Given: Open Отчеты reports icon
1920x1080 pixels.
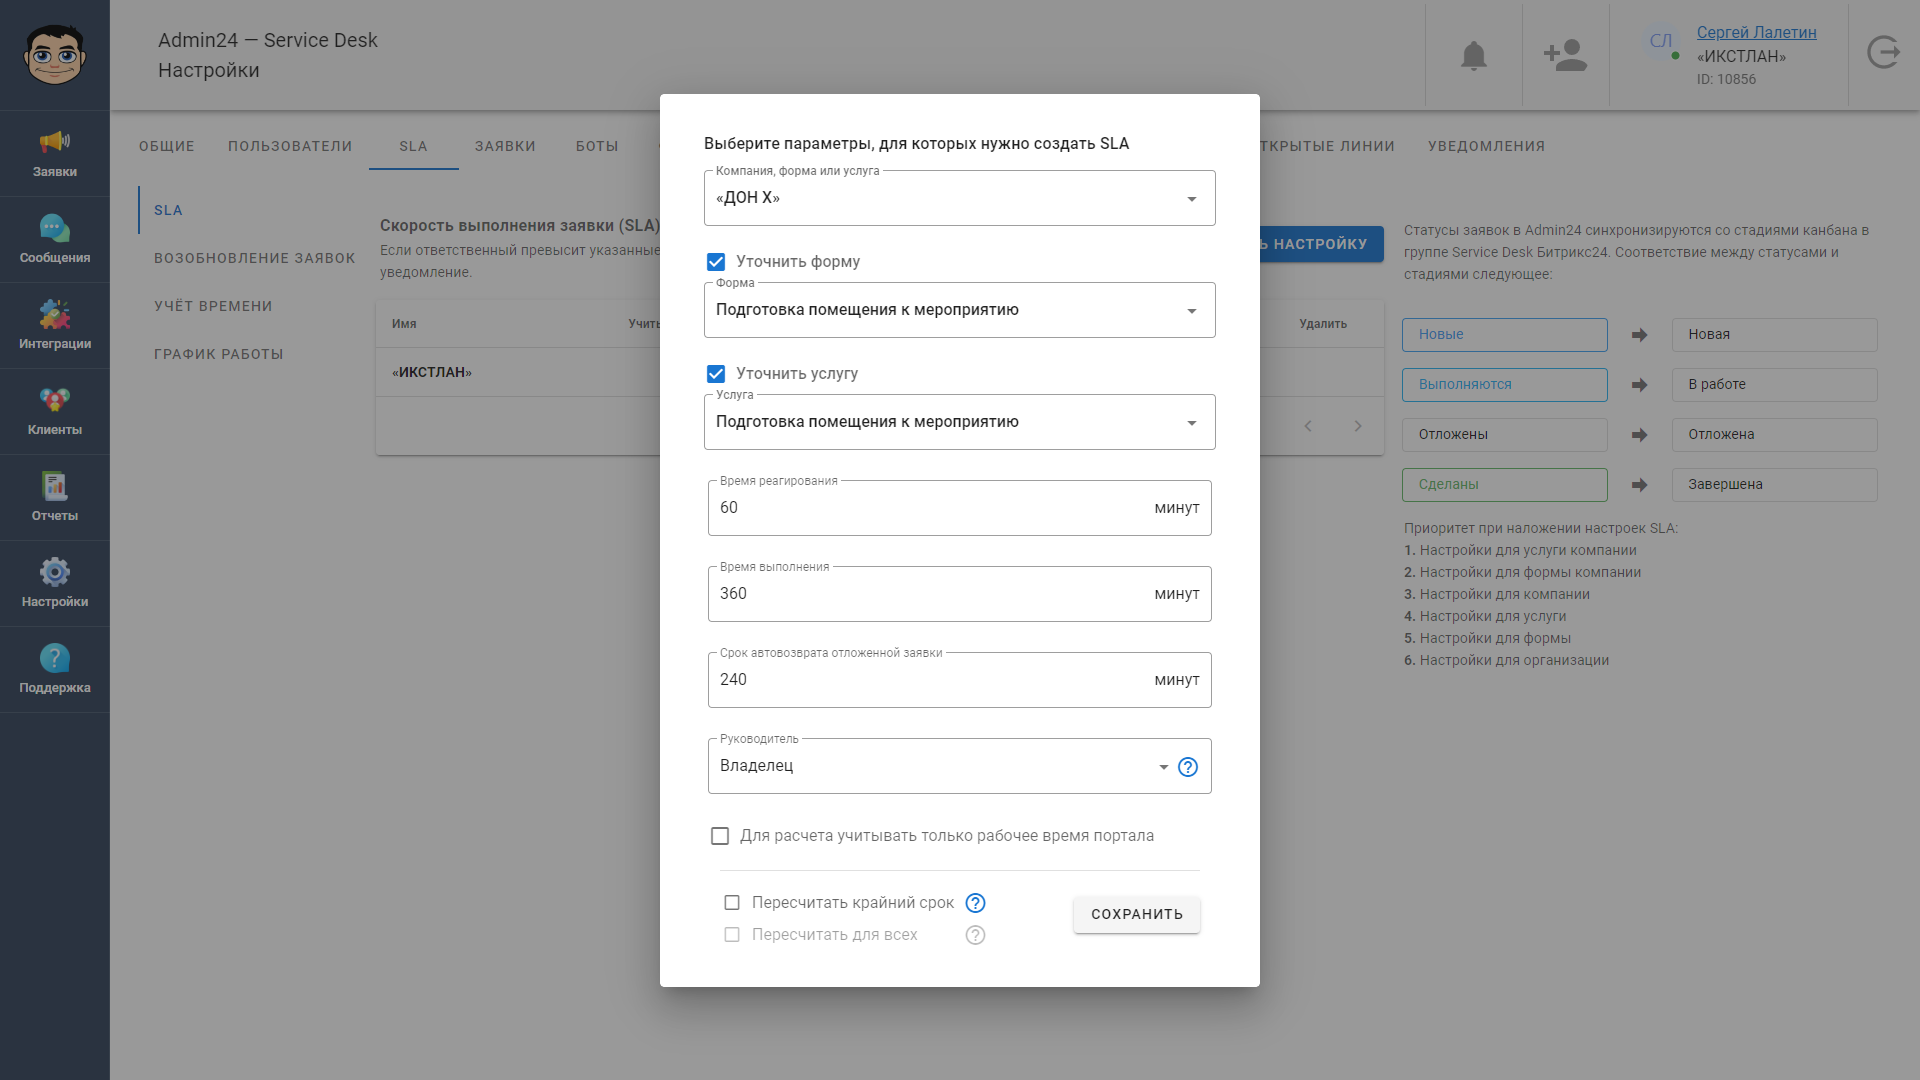Looking at the screenshot, I should point(55,487).
